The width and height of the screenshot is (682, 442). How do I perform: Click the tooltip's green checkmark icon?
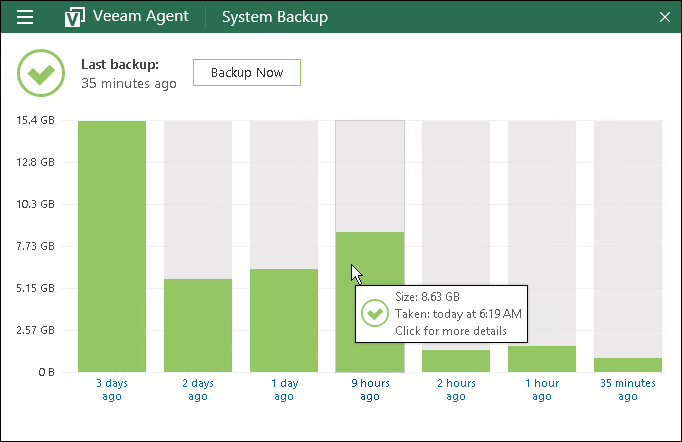[x=375, y=314]
